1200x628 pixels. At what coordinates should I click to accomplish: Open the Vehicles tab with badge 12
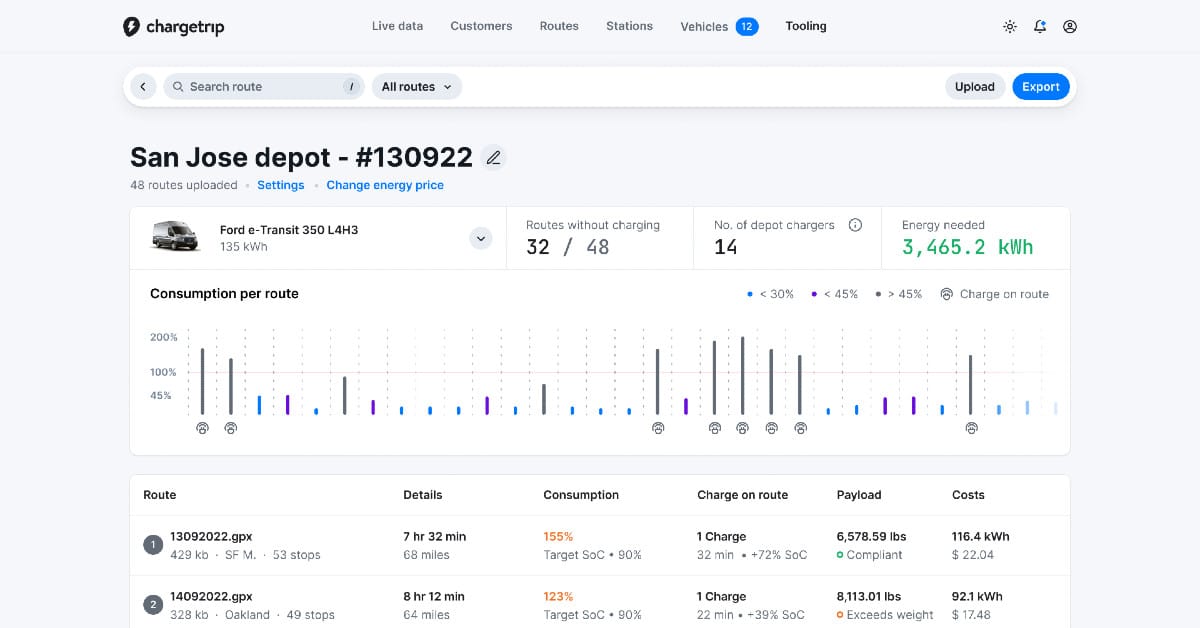(719, 27)
